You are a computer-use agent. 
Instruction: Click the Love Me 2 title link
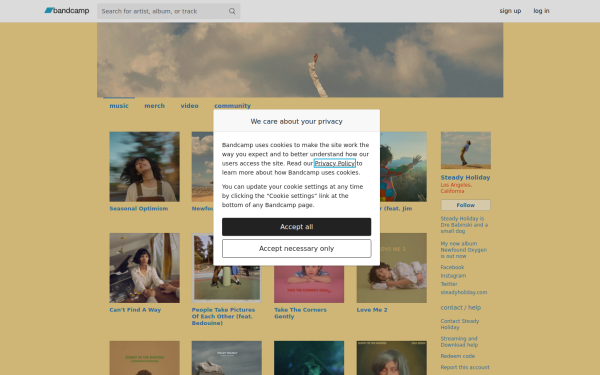click(372, 310)
